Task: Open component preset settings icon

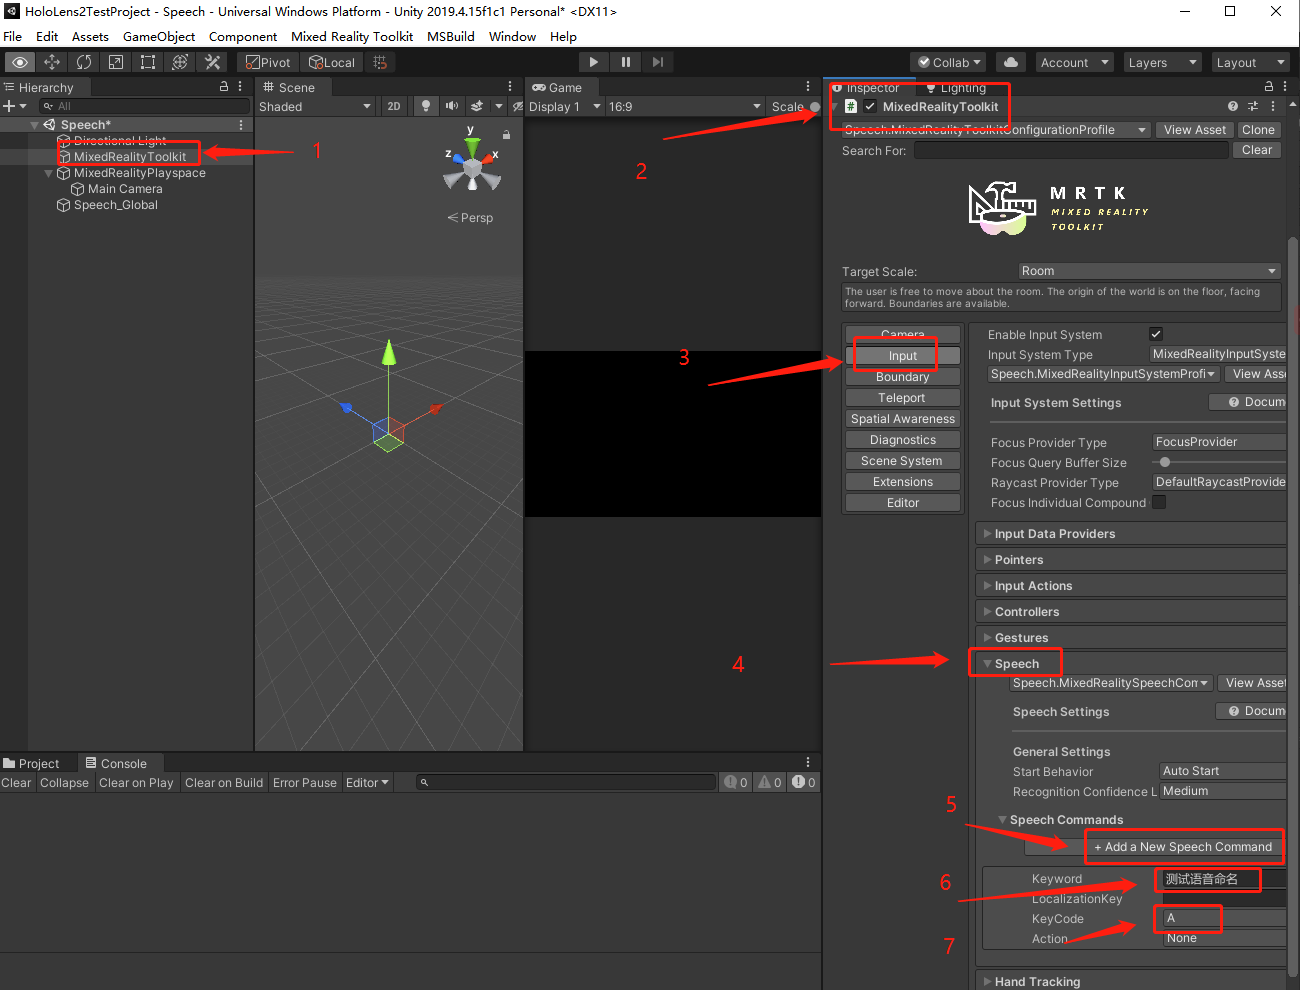Action: click(x=1253, y=106)
